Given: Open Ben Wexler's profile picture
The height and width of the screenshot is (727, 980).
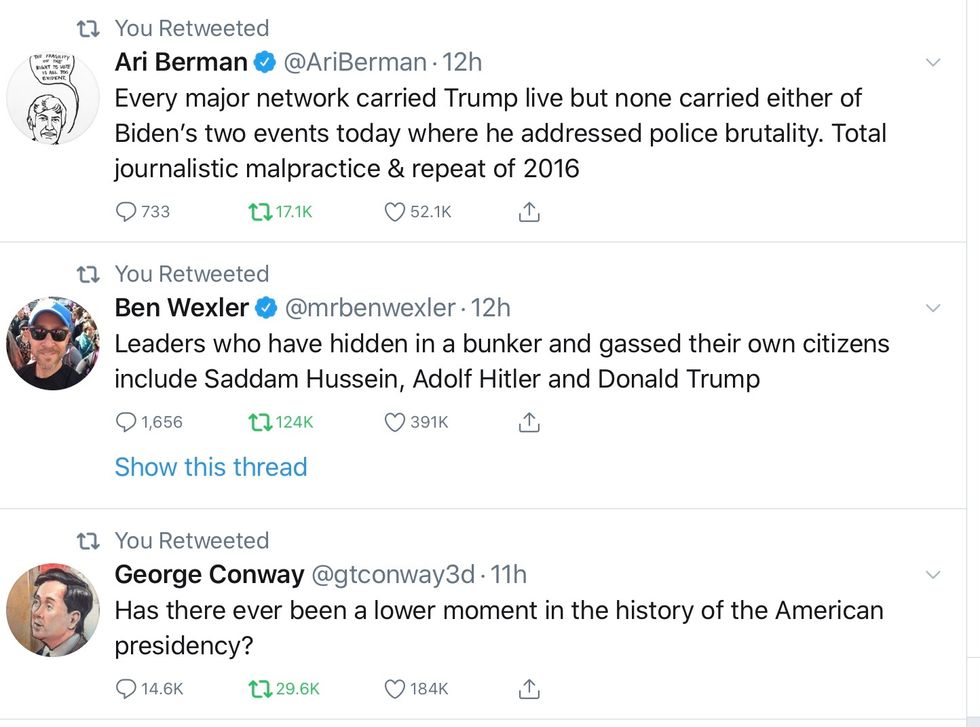Looking at the screenshot, I should click(53, 343).
